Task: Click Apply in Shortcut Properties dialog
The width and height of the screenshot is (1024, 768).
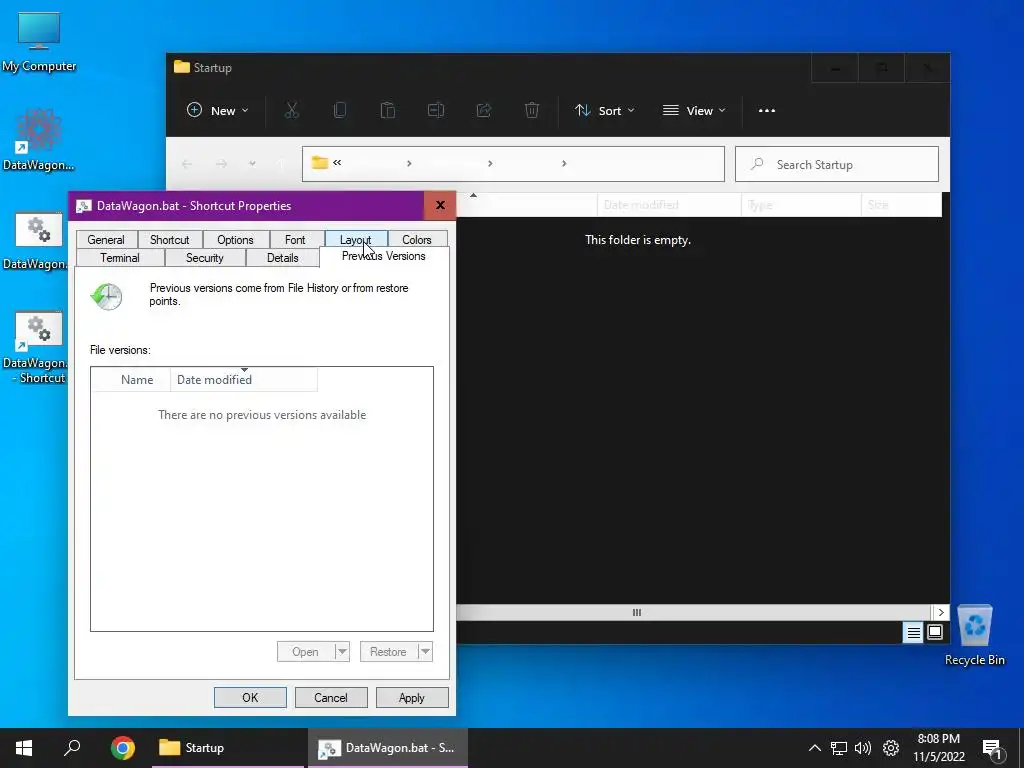Action: [412, 697]
